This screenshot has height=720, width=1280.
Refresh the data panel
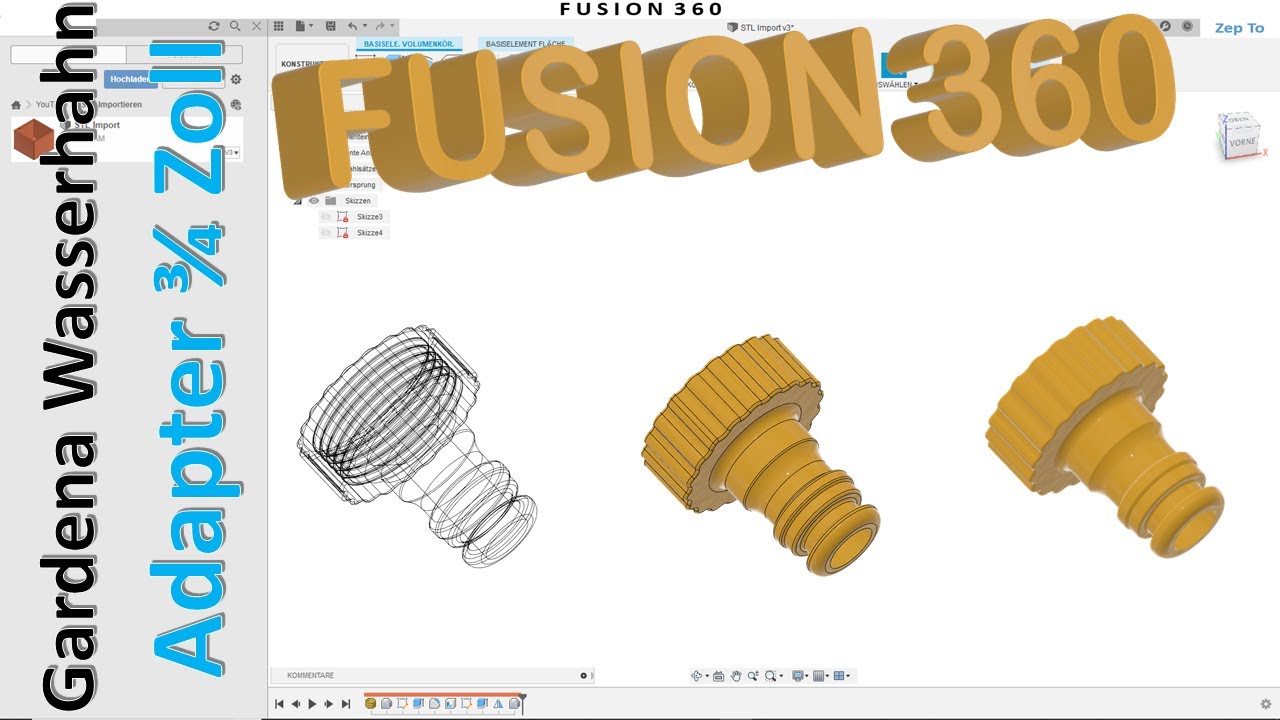[214, 26]
